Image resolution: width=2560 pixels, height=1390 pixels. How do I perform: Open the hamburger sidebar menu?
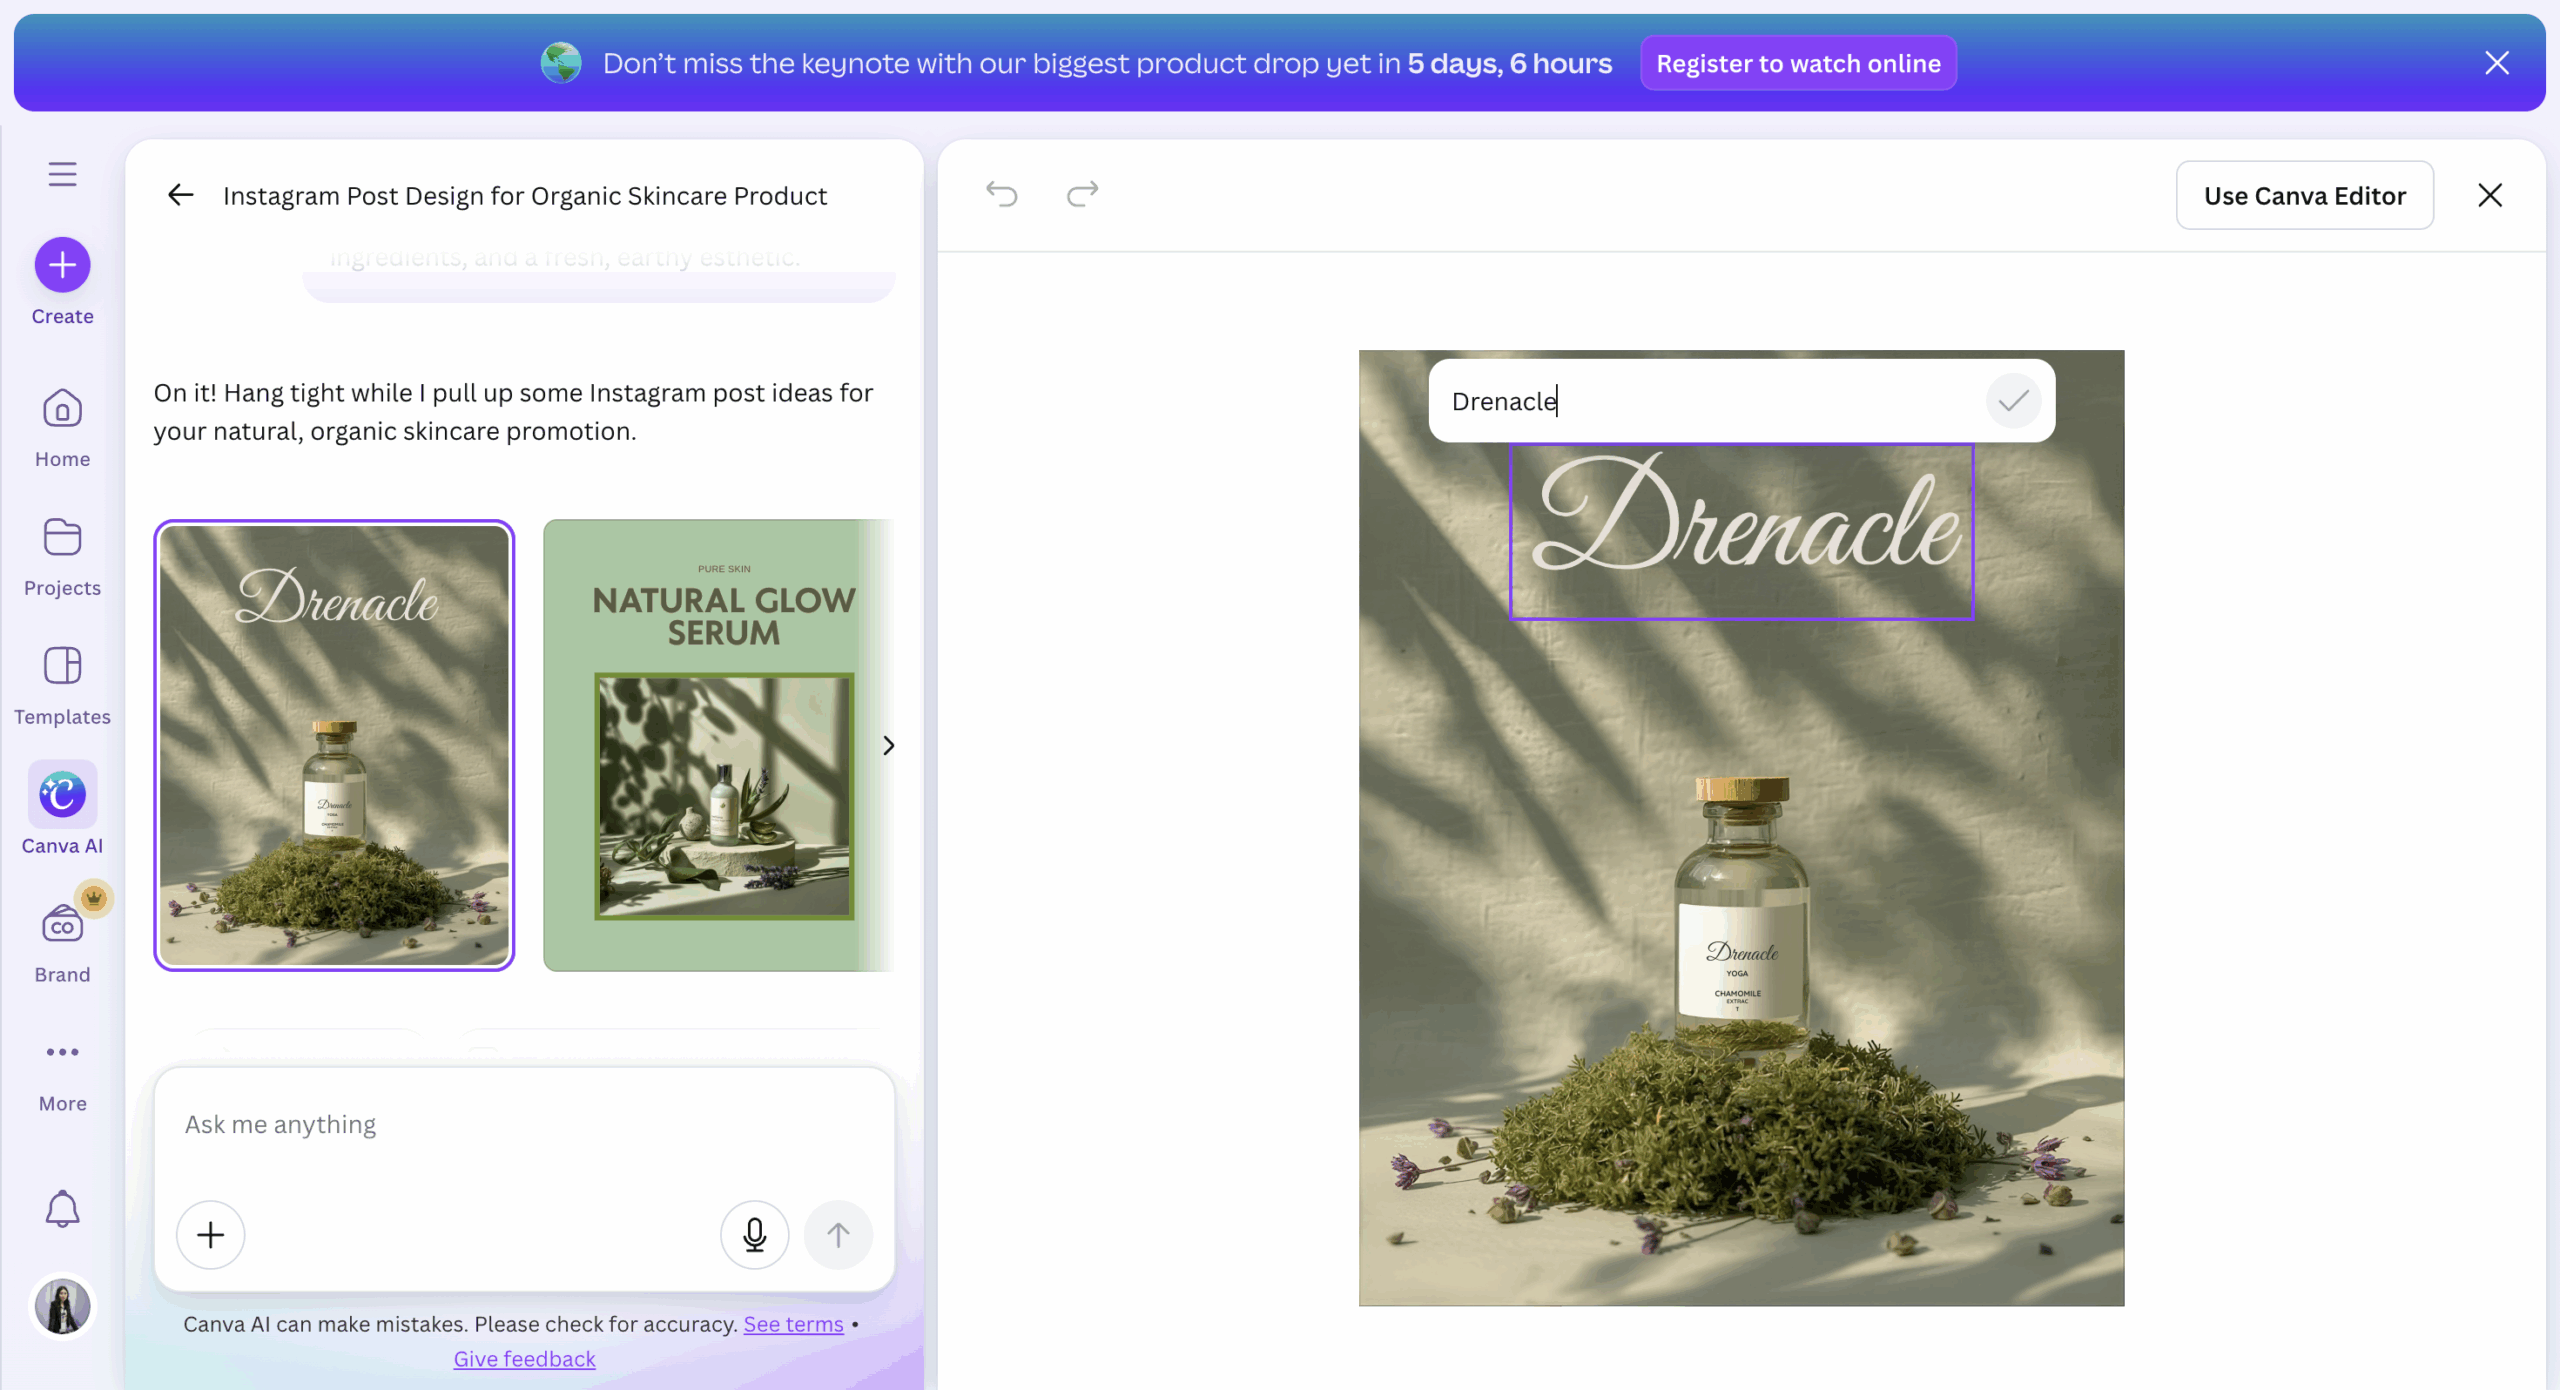pos(62,174)
